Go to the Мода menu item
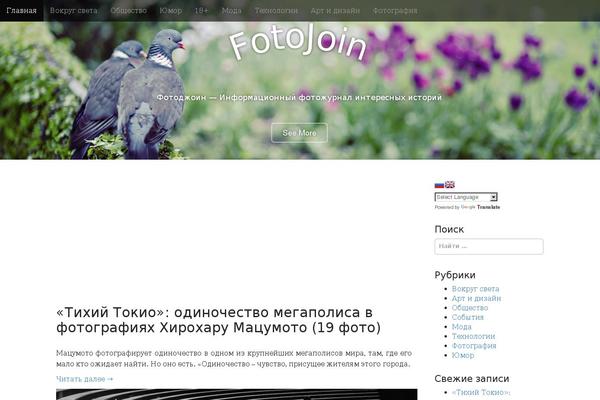The image size is (600, 400). [x=232, y=11]
